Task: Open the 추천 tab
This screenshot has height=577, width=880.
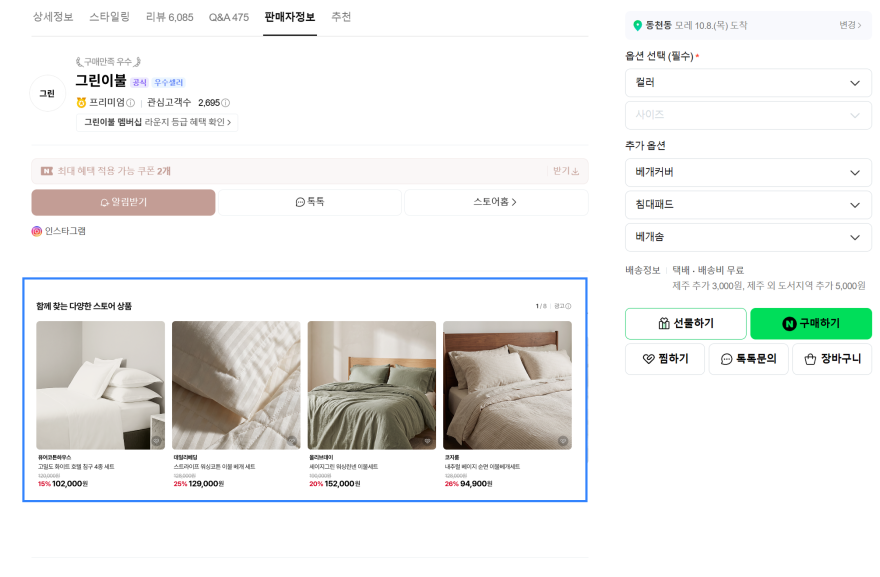Action: pos(341,17)
